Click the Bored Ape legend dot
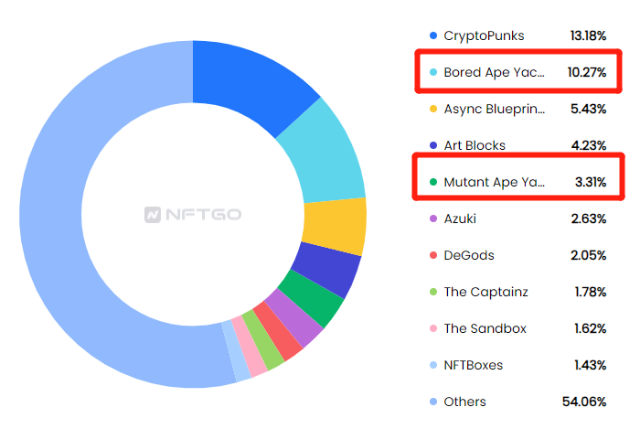 pyautogui.click(x=432, y=72)
